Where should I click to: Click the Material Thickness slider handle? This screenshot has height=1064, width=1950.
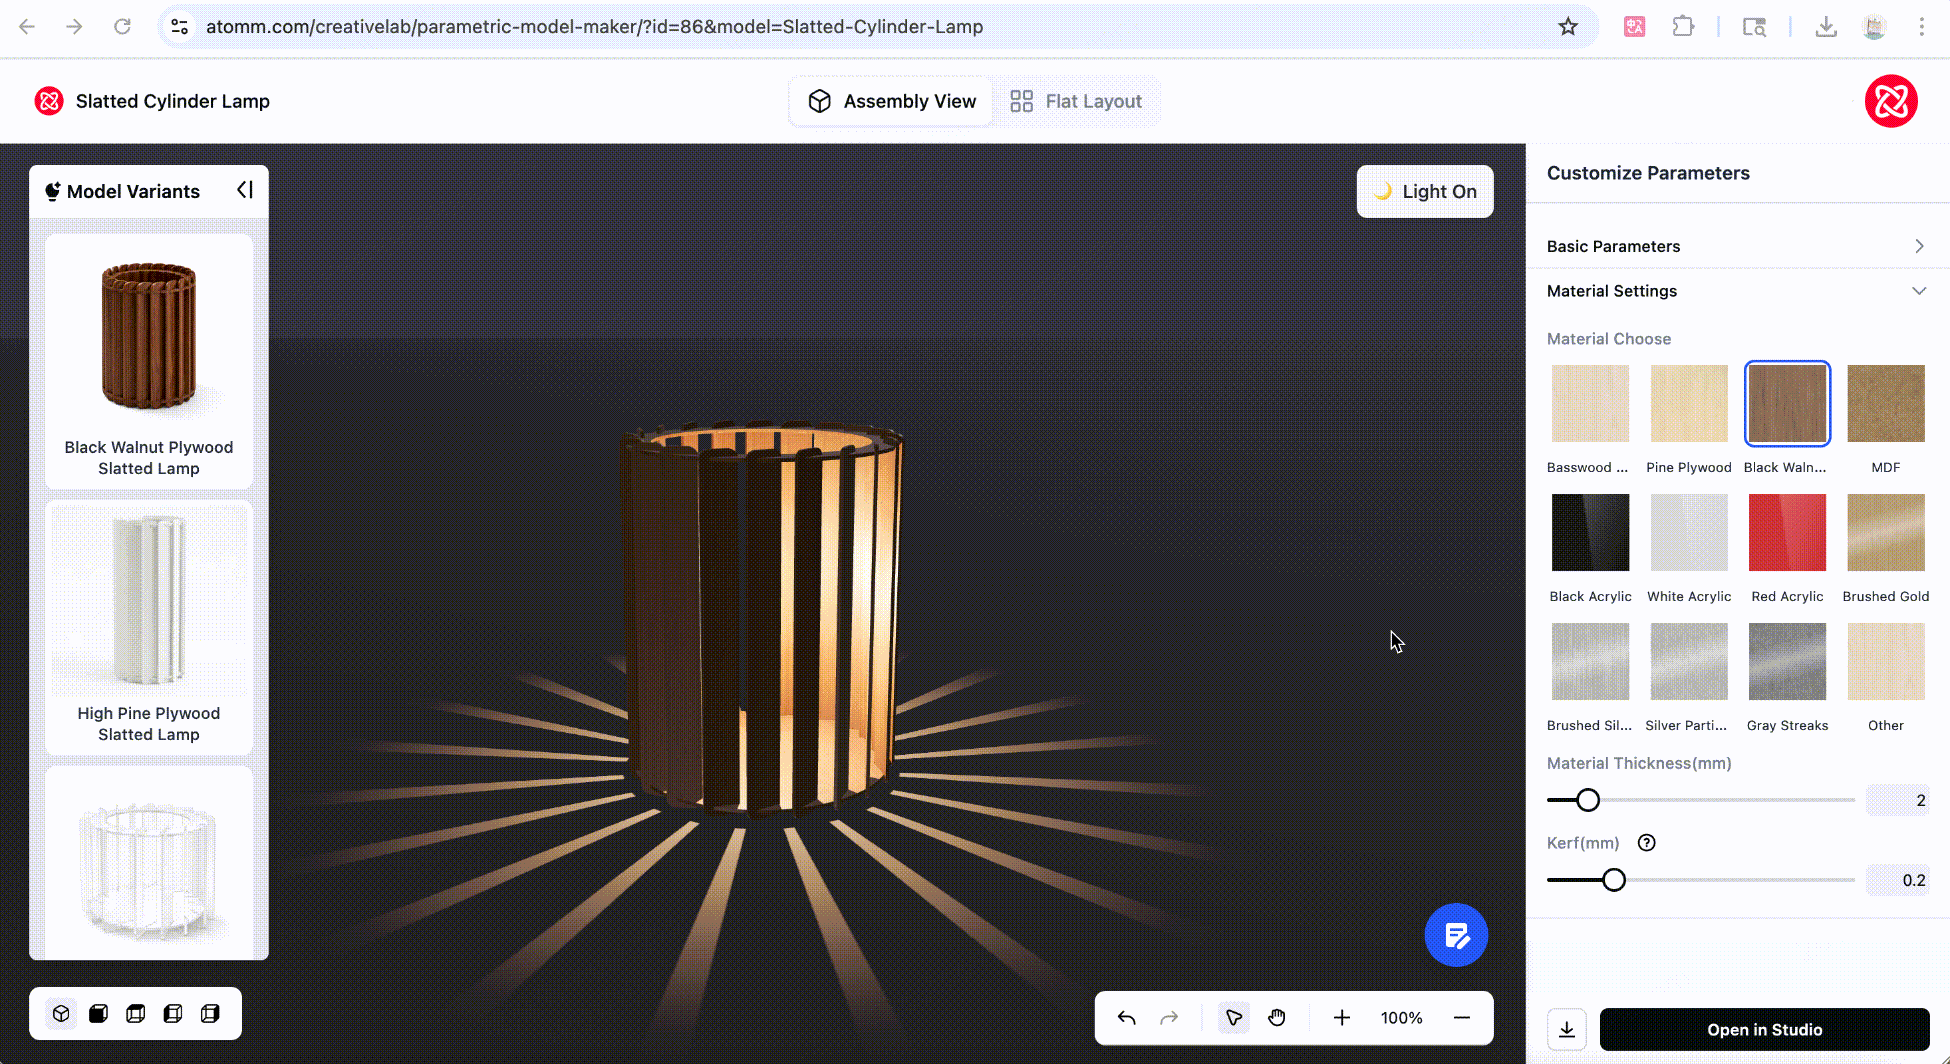tap(1588, 800)
